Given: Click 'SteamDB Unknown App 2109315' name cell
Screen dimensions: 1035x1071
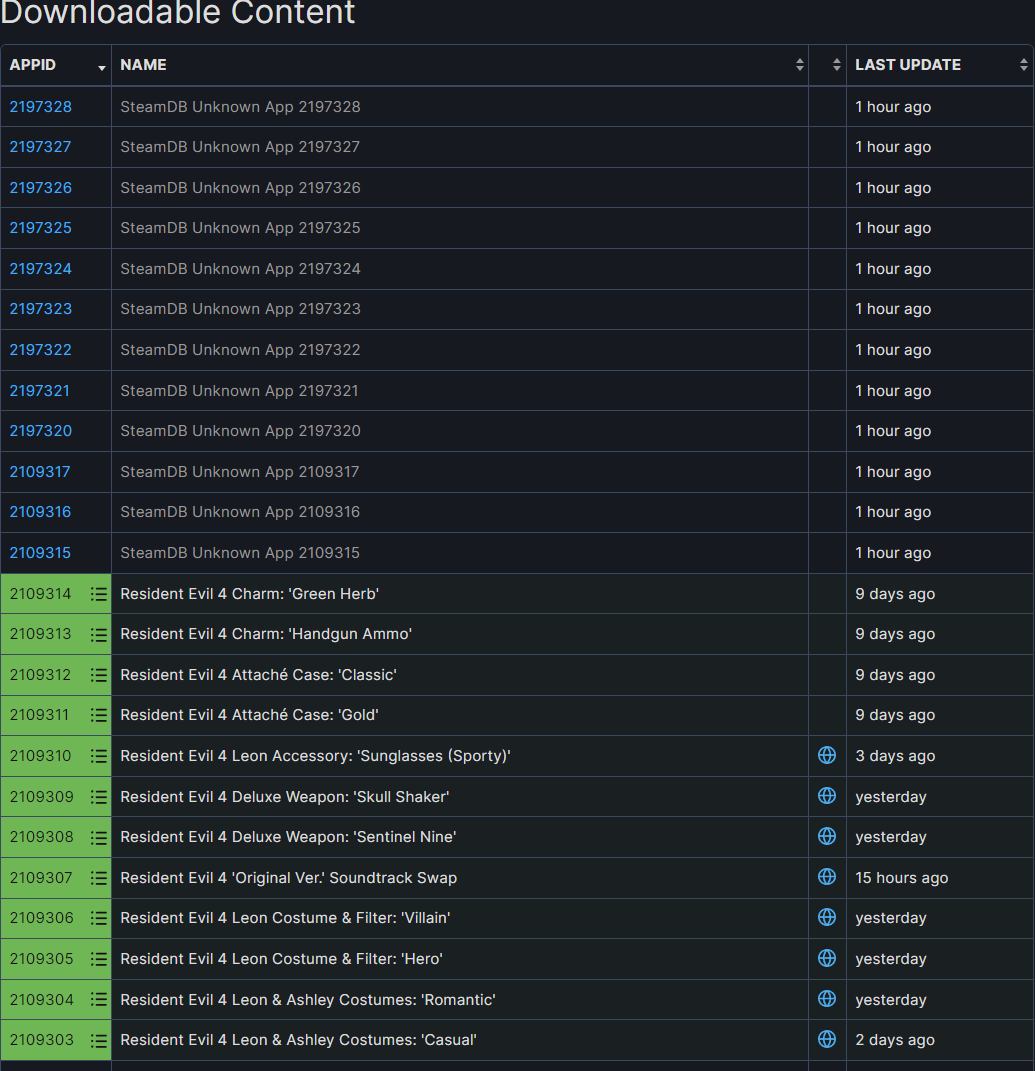Looking at the screenshot, I should coord(460,553).
